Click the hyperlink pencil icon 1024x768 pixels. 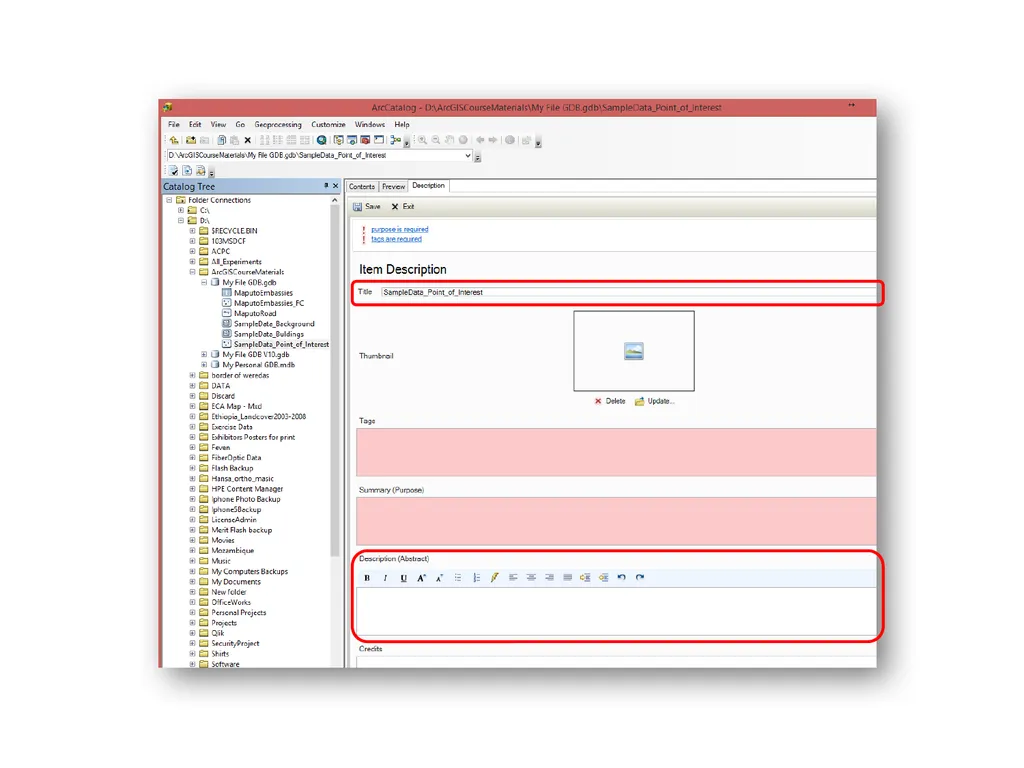tap(494, 577)
